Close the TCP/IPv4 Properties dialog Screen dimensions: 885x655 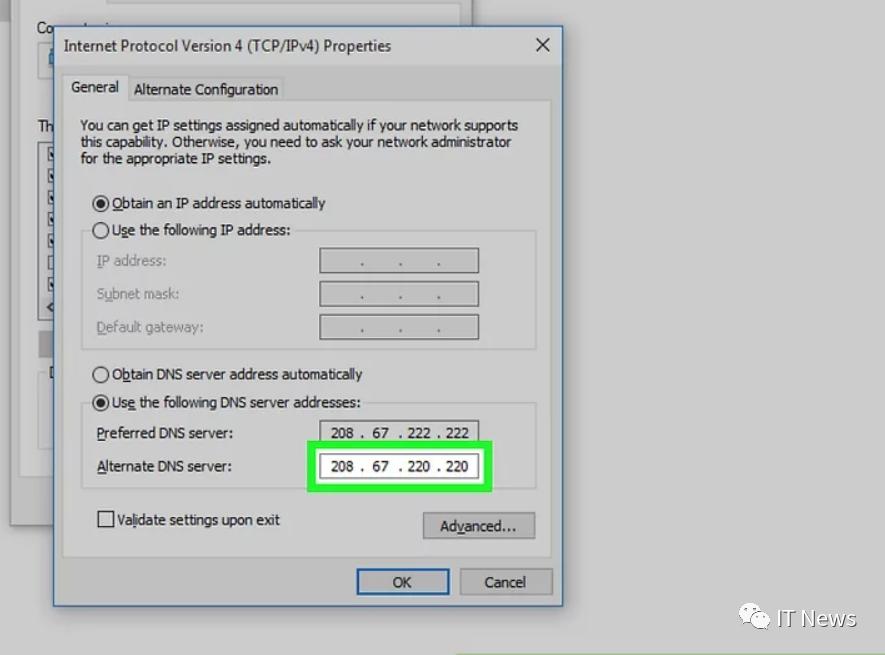542,45
